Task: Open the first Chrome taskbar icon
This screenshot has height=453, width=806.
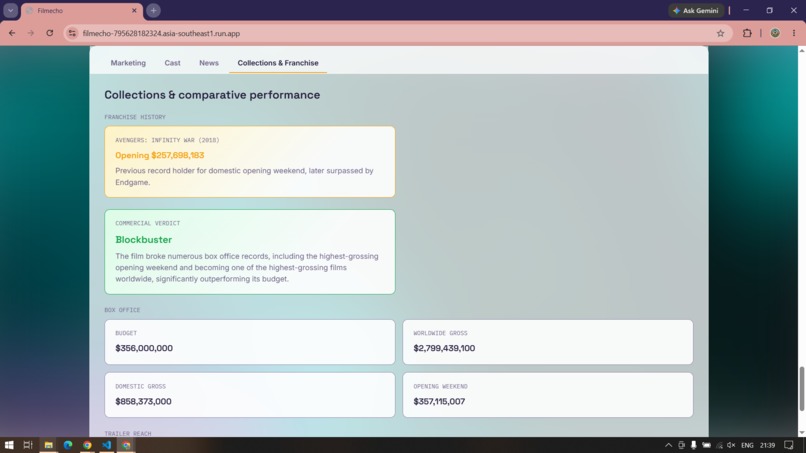Action: click(87, 445)
